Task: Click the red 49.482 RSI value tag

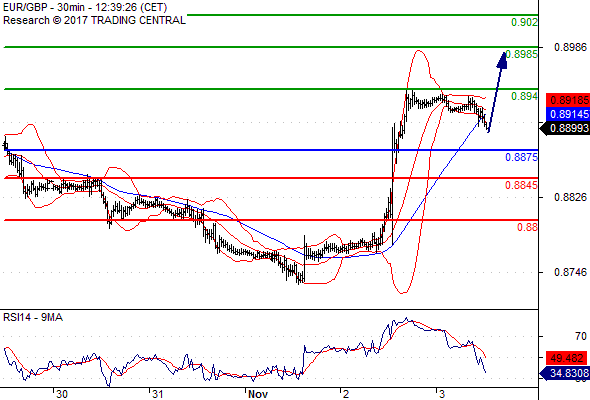Action: point(566,358)
